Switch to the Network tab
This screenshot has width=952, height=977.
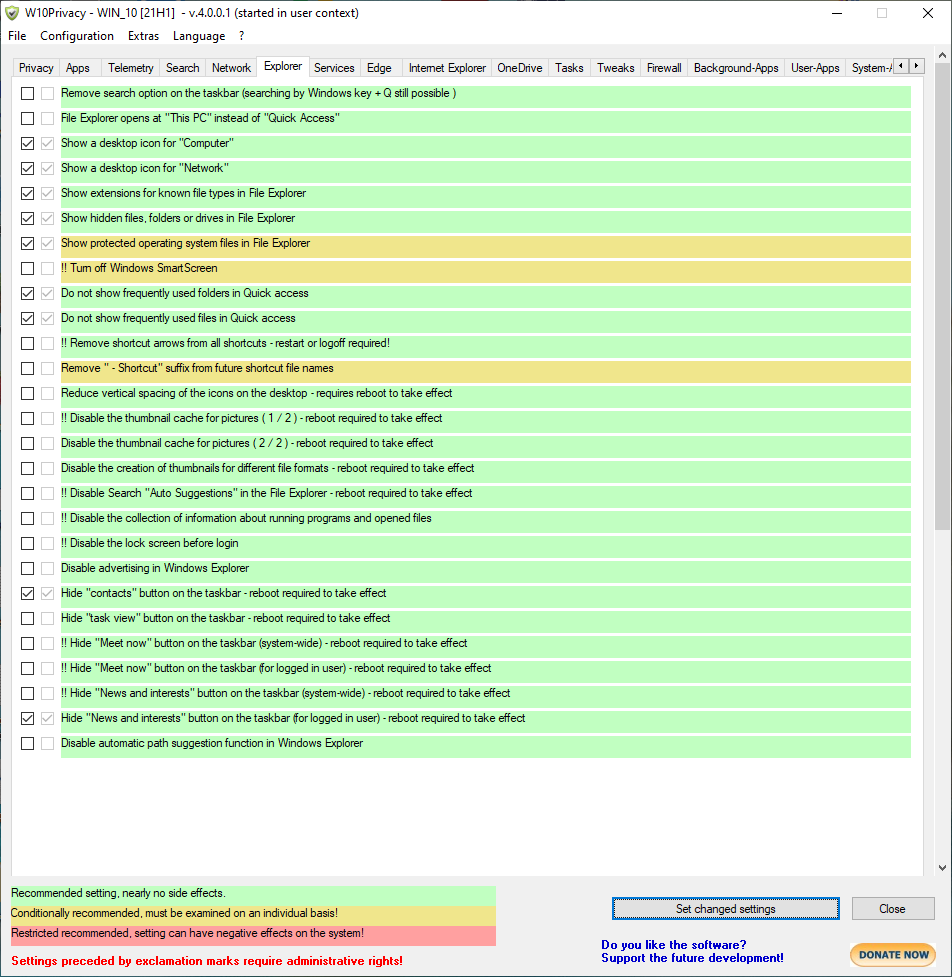(231, 68)
